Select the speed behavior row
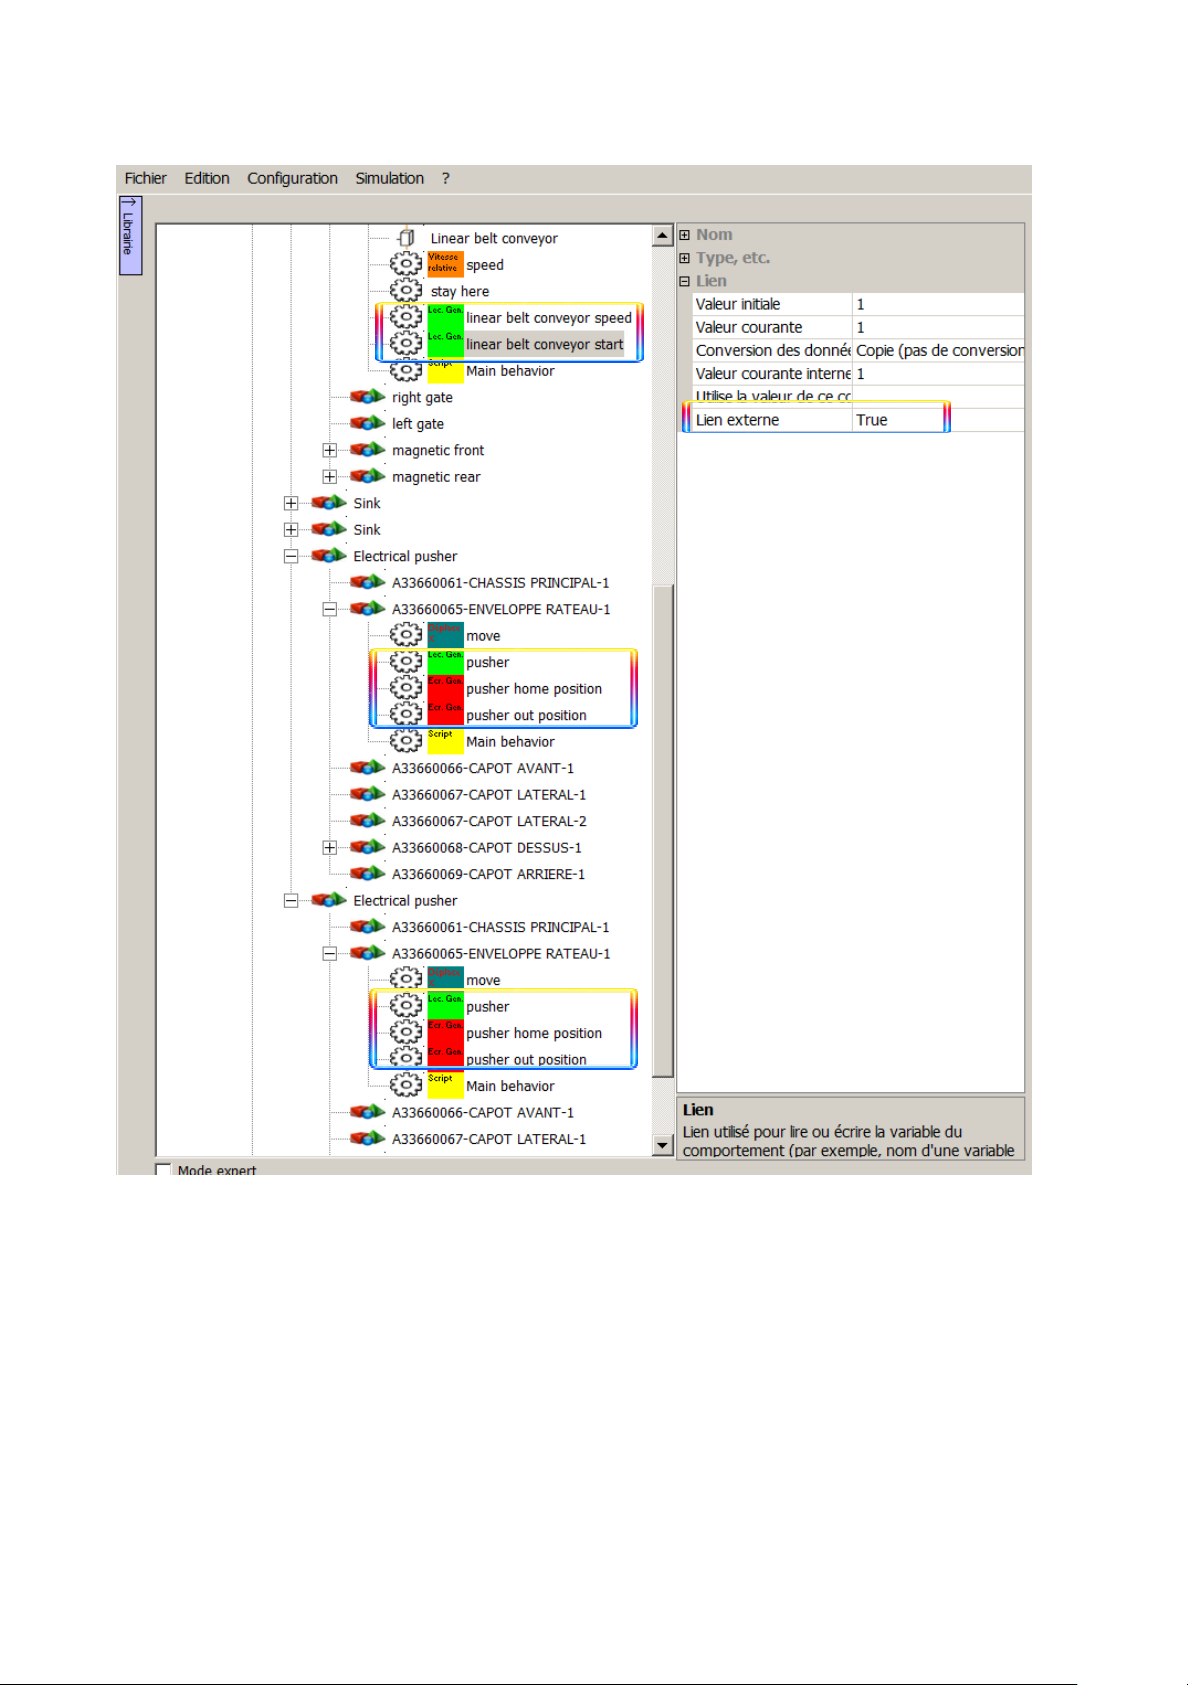The width and height of the screenshot is (1192, 1685). click(x=485, y=265)
